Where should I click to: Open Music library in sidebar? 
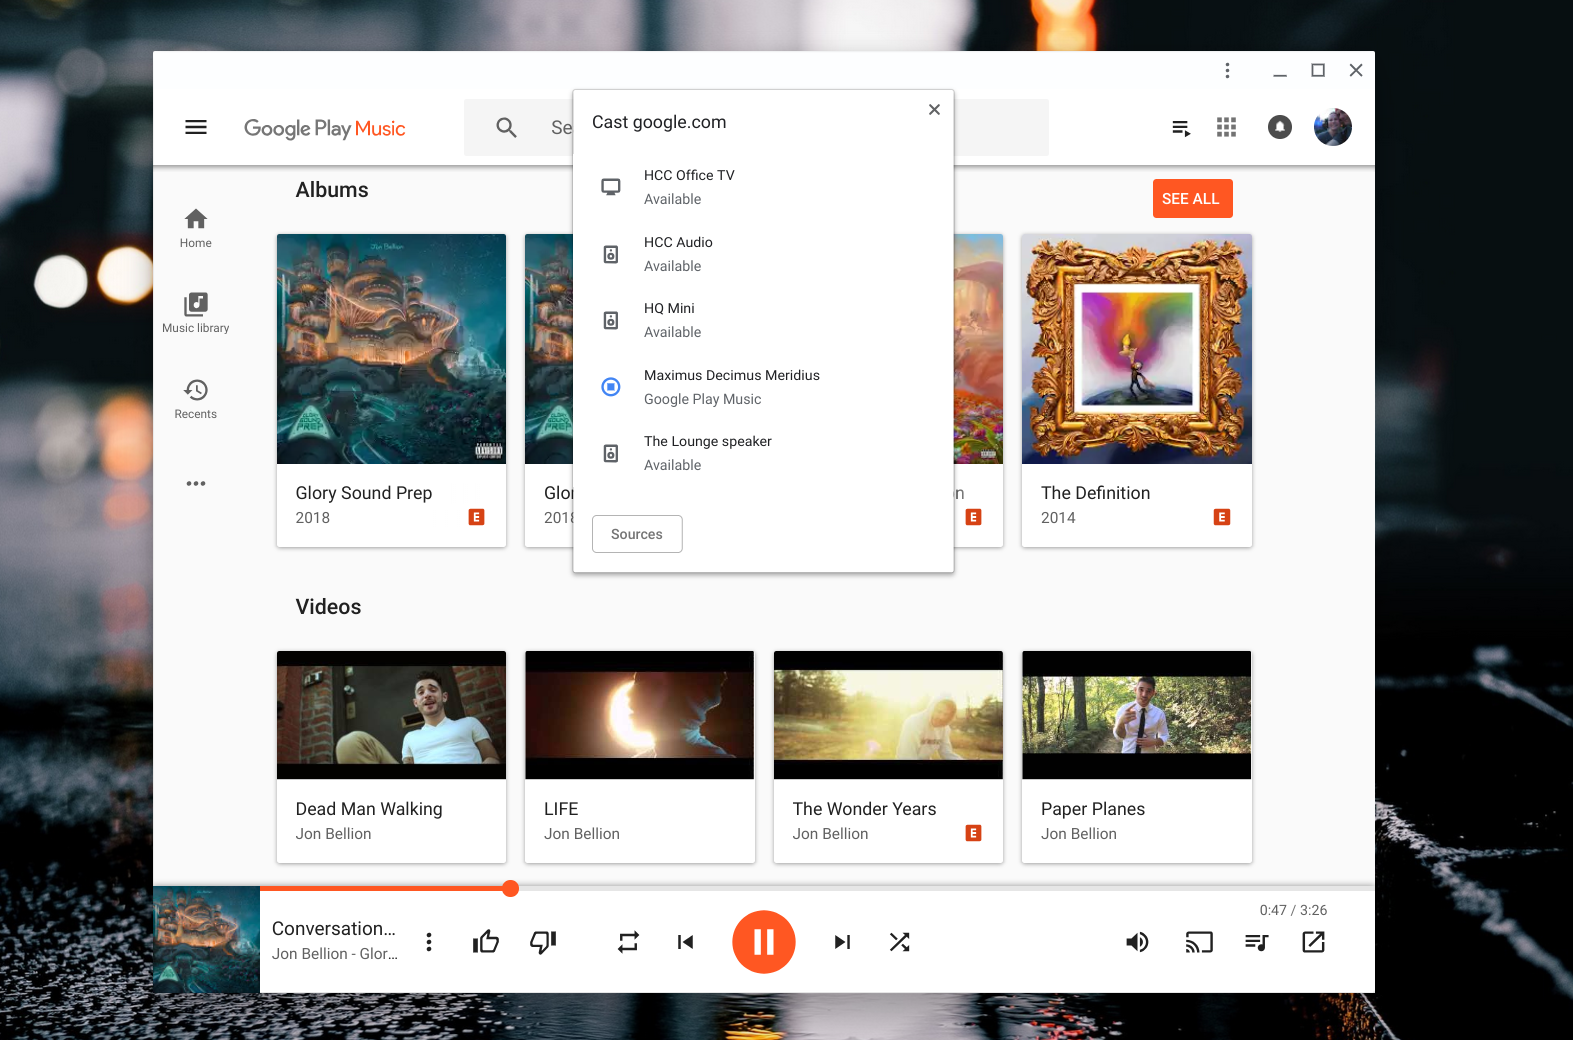point(196,313)
